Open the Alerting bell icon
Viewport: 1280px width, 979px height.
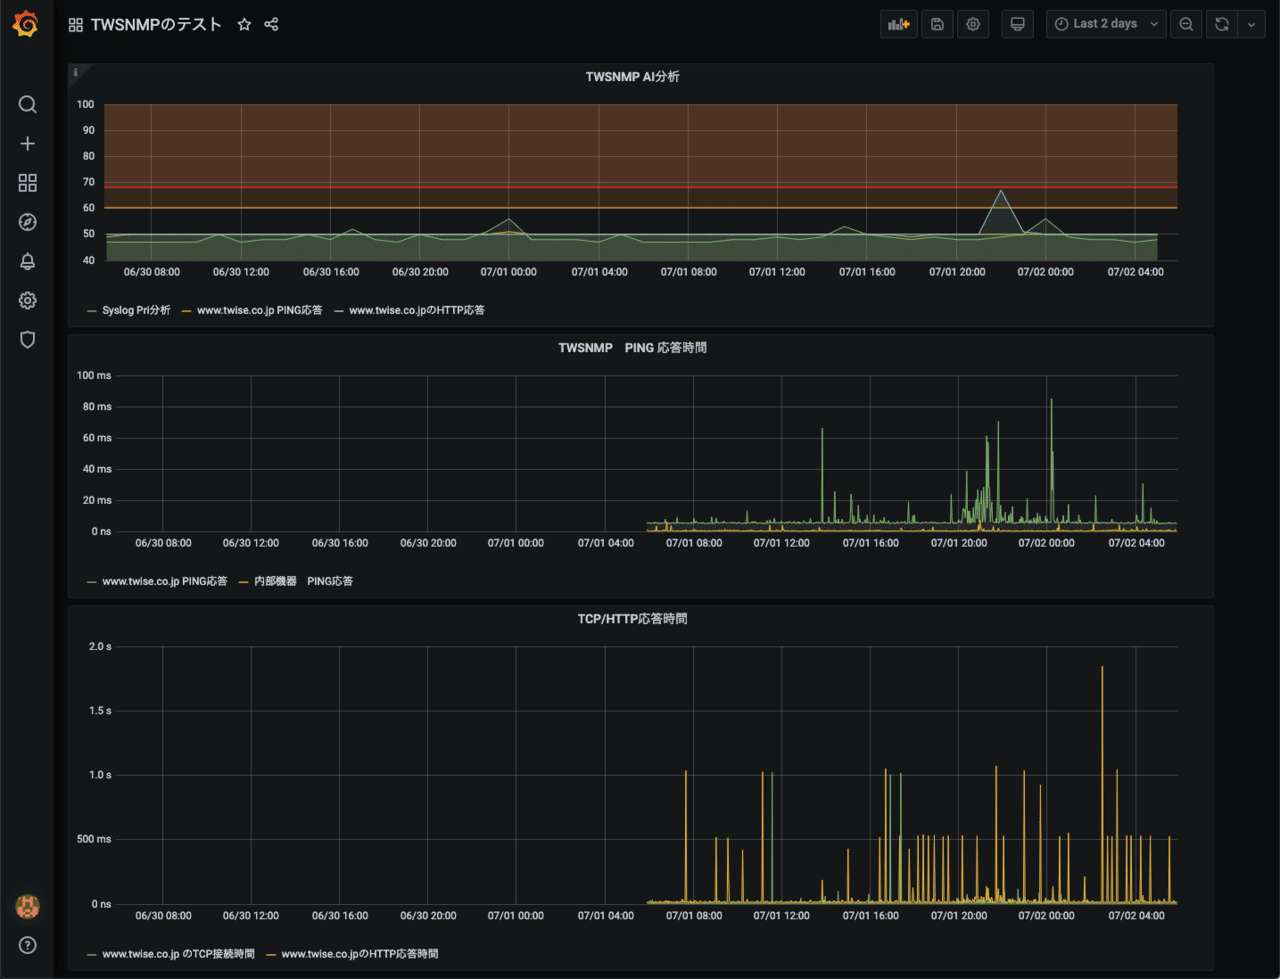click(x=28, y=261)
